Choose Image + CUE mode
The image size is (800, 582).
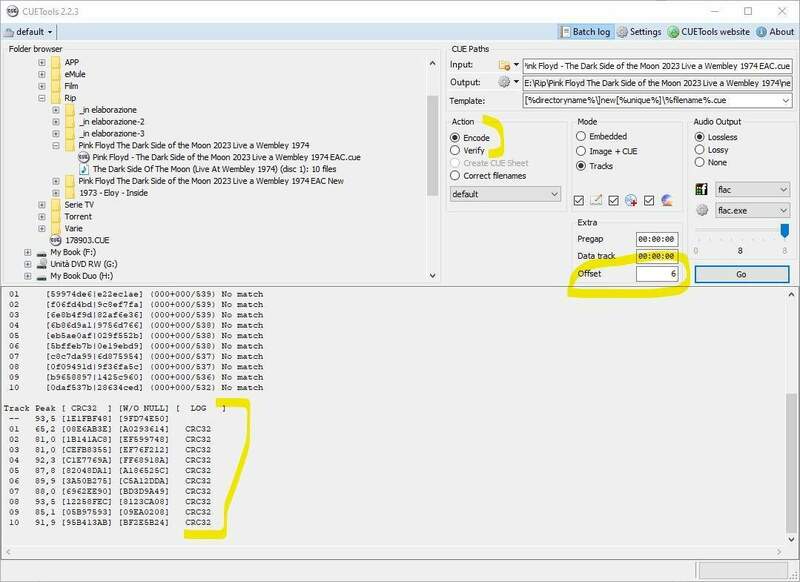coord(582,150)
